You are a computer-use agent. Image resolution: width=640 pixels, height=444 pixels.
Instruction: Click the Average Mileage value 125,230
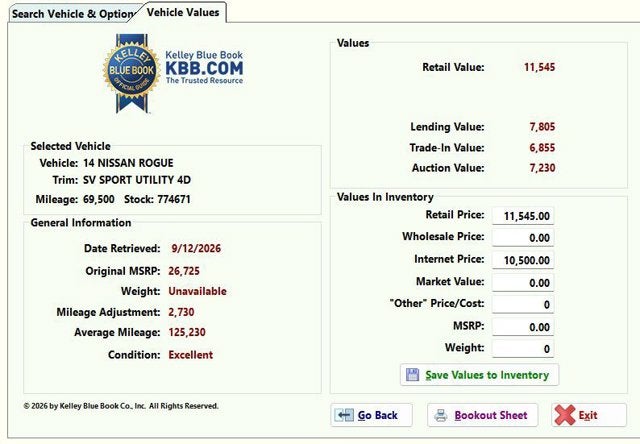[187, 332]
